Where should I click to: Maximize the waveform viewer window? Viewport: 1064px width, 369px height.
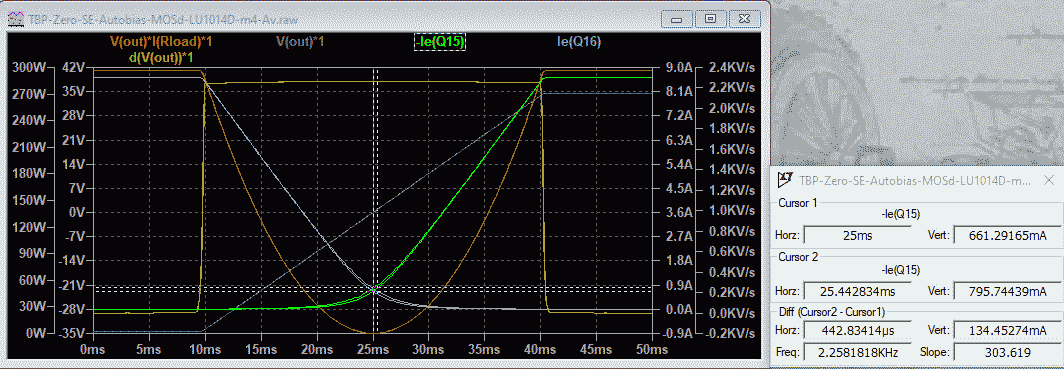(710, 19)
